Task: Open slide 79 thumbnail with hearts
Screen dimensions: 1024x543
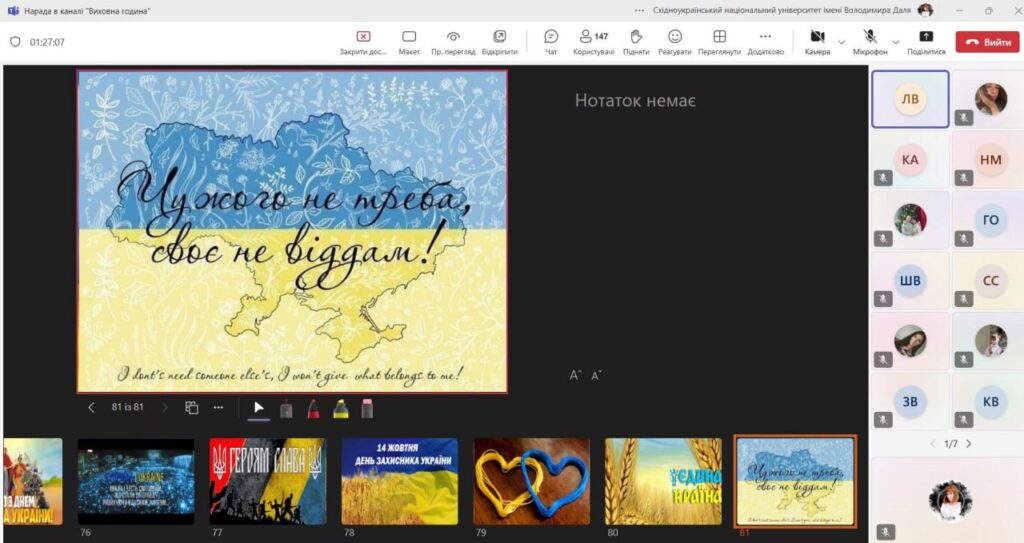Action: 531,481
